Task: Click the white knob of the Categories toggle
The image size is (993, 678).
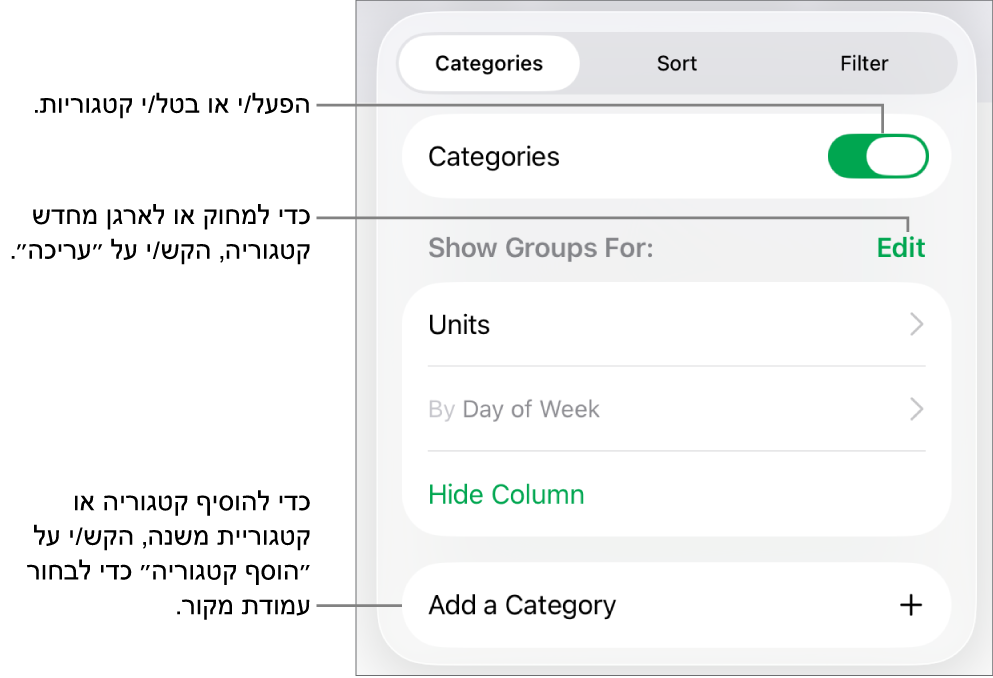Action: tap(897, 157)
